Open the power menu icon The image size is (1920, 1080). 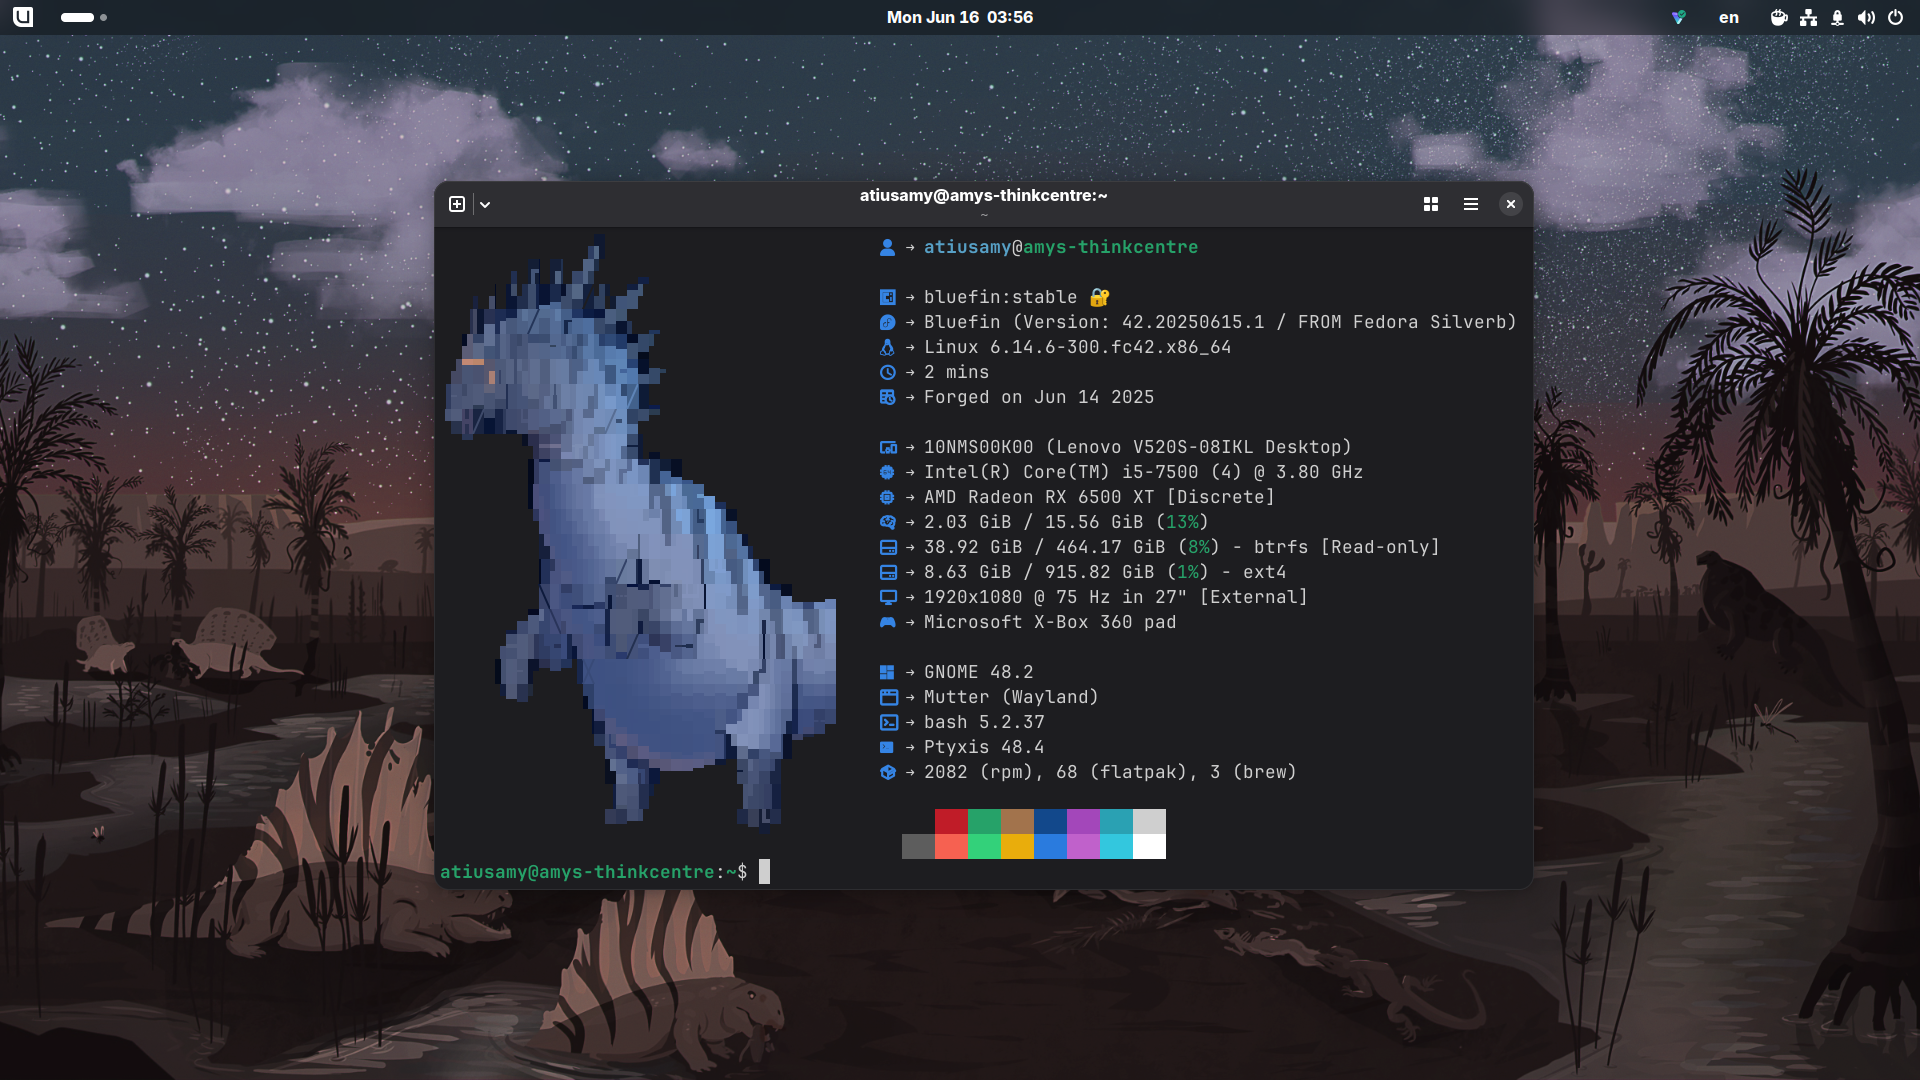click(x=1895, y=17)
